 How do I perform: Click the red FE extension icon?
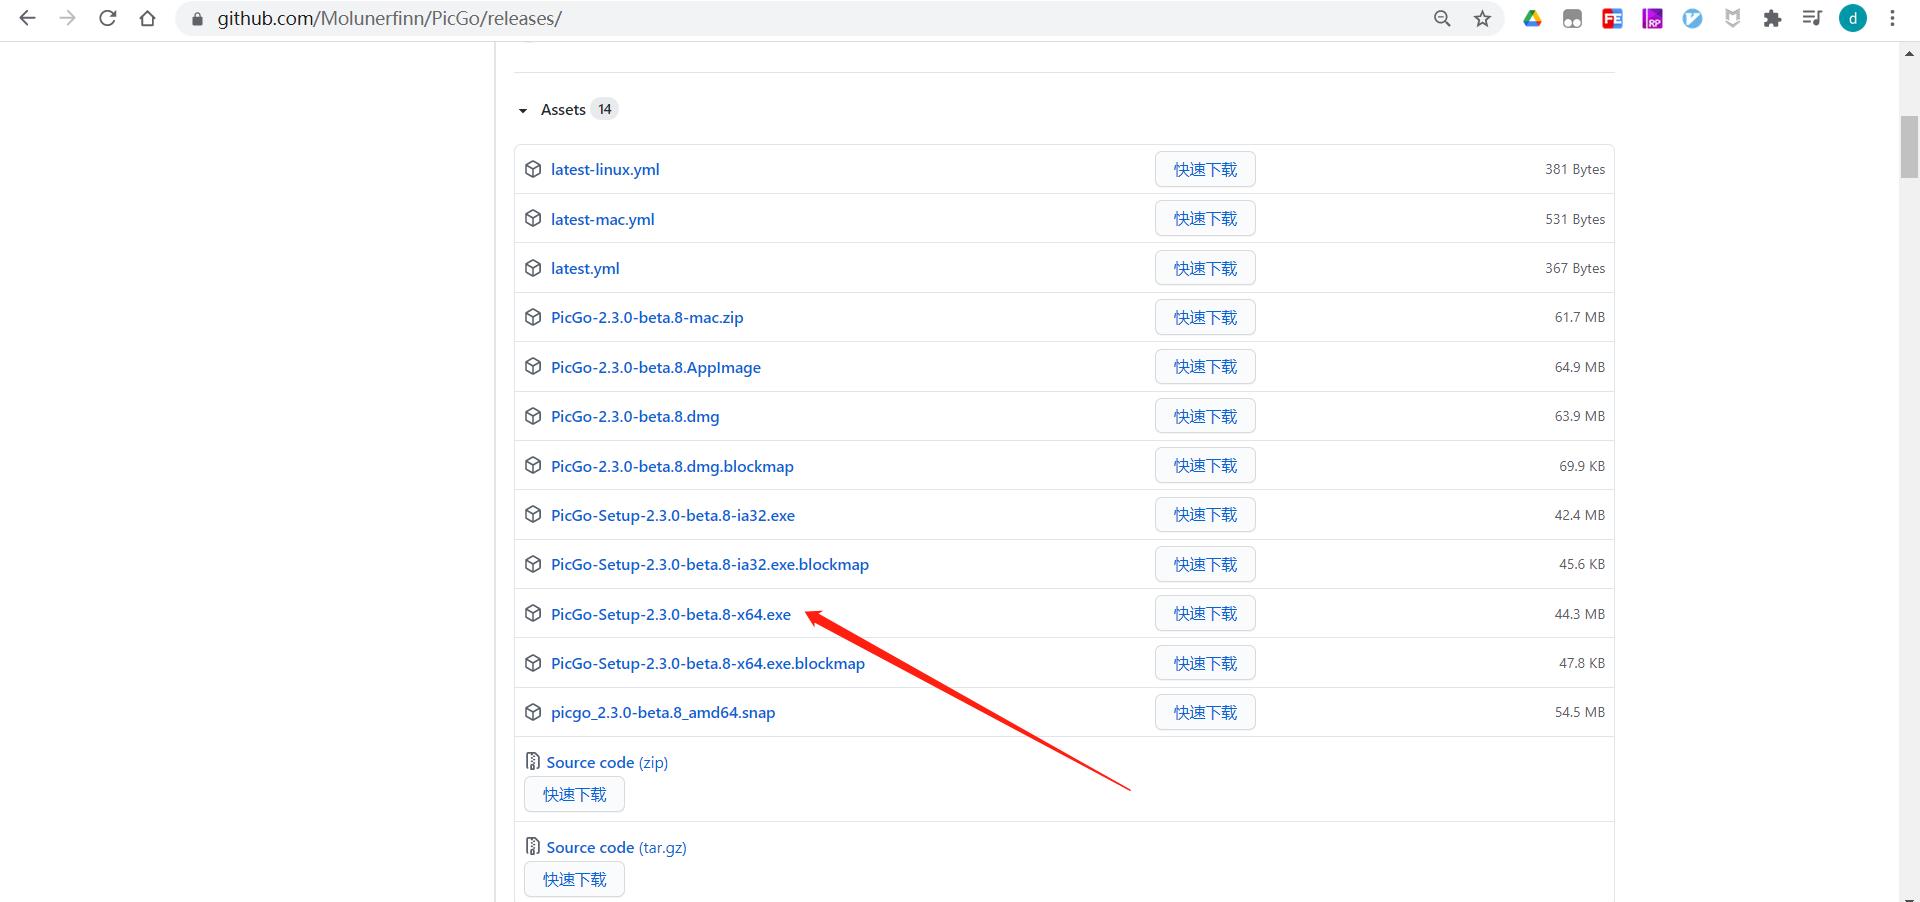1612,18
